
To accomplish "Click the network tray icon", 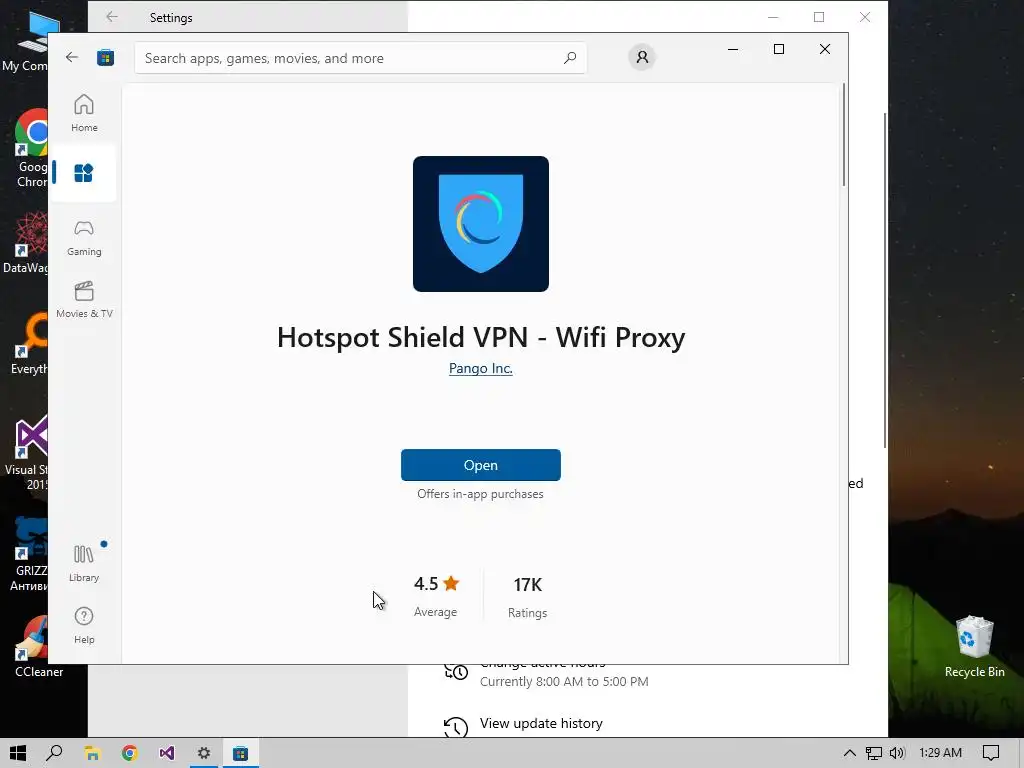I will (x=873, y=753).
